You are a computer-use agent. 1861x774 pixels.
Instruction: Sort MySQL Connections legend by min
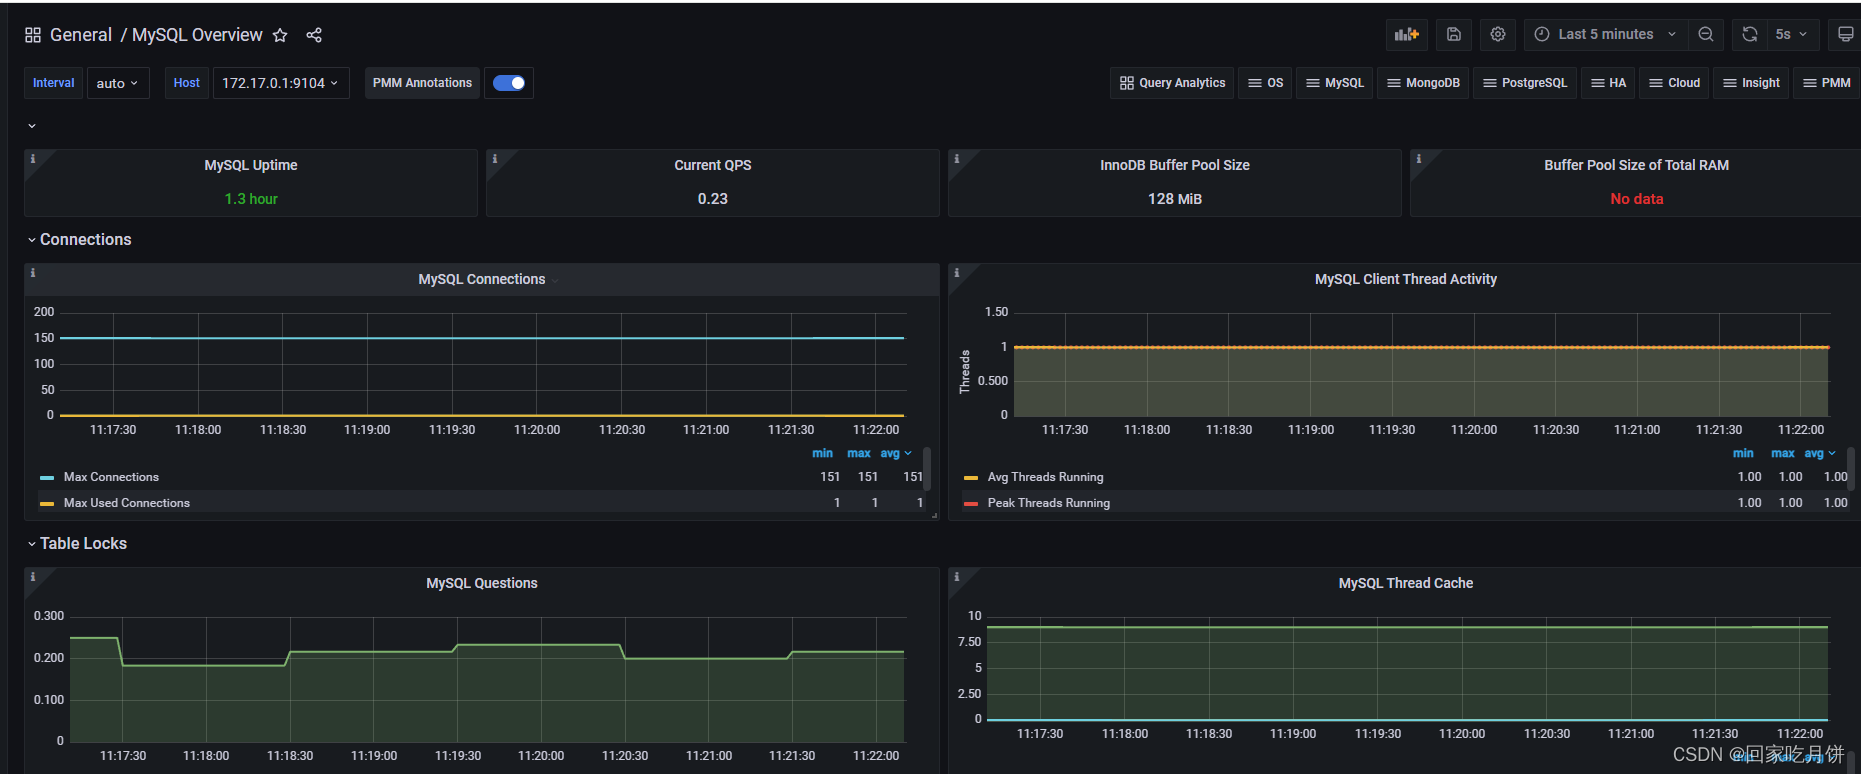822,453
